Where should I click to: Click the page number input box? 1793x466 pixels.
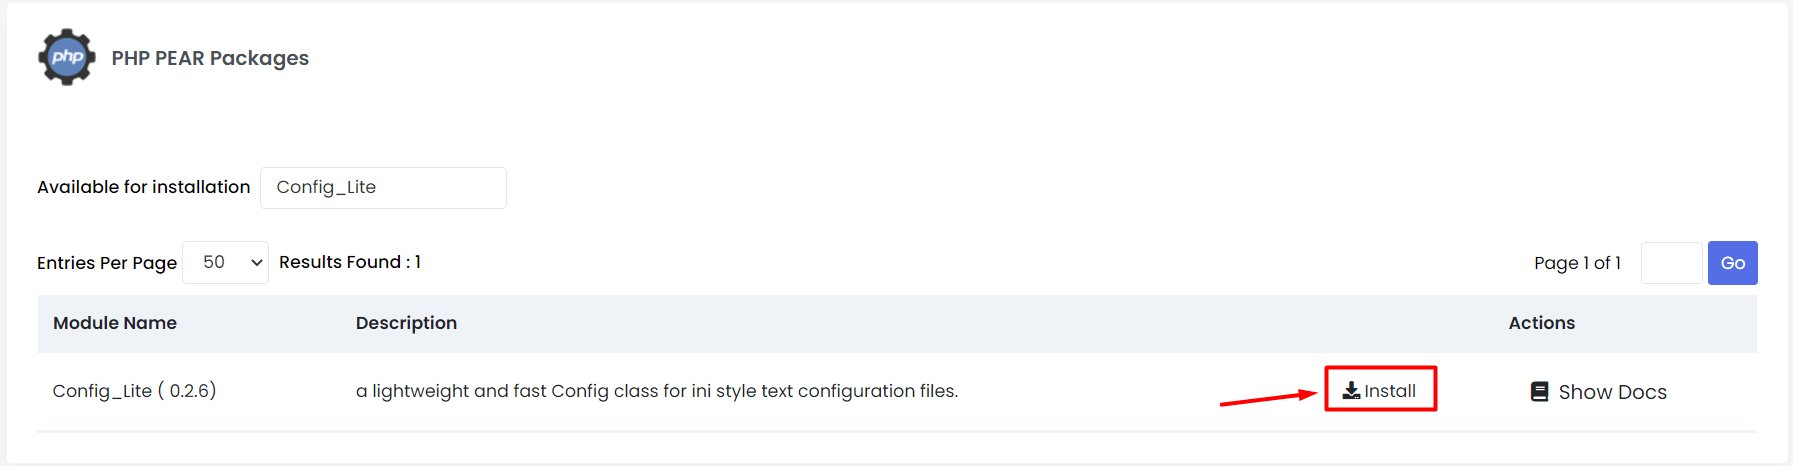pyautogui.click(x=1671, y=263)
